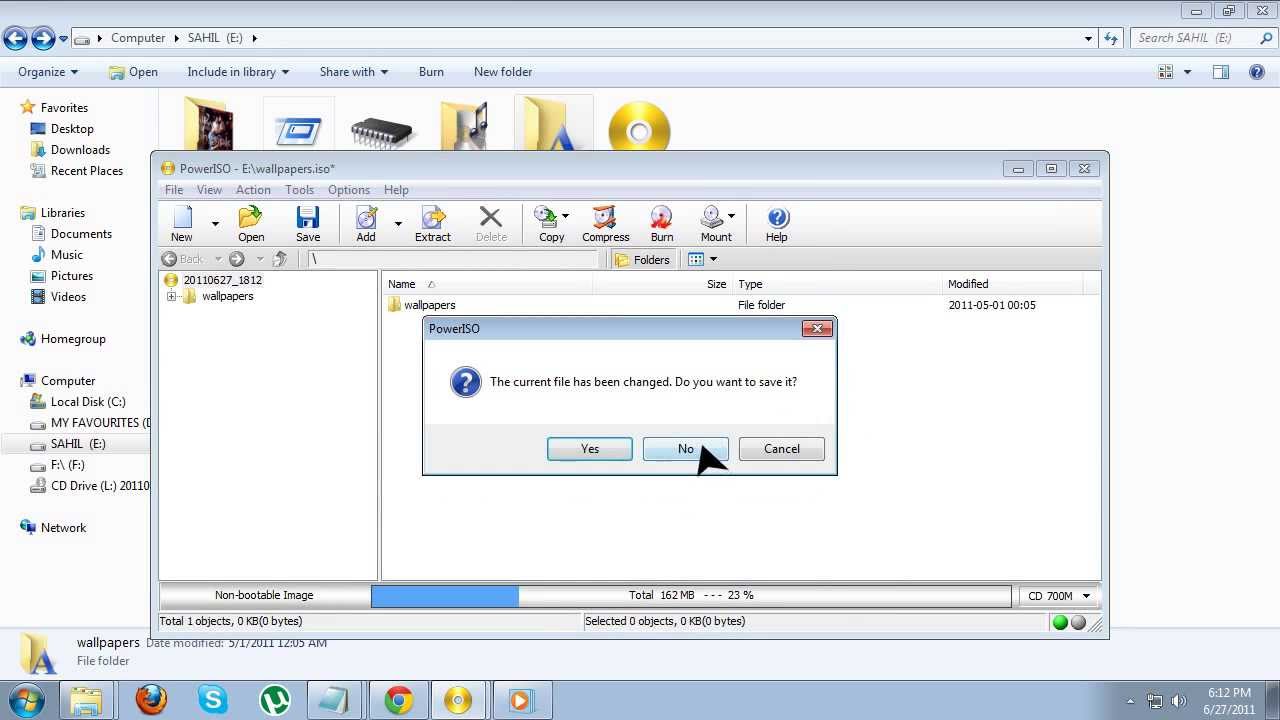Click the green status indicator circle

[1060, 622]
